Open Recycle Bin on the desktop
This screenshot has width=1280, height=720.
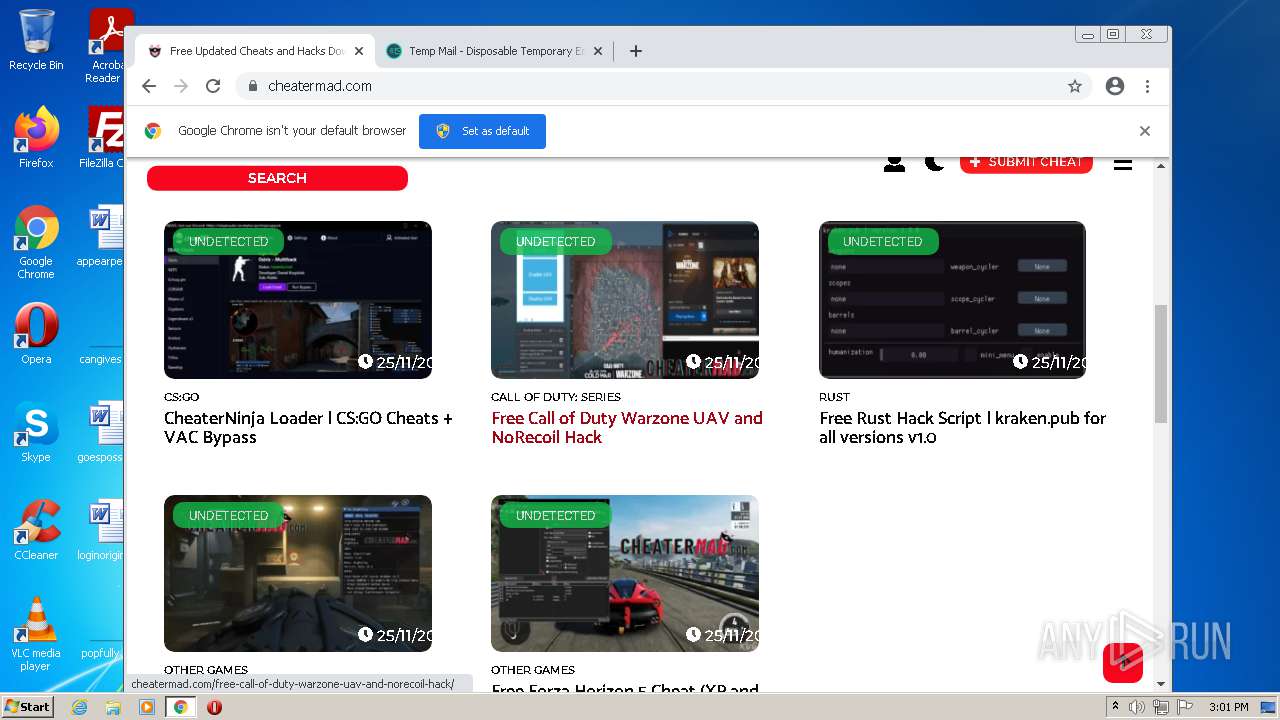coord(36,40)
